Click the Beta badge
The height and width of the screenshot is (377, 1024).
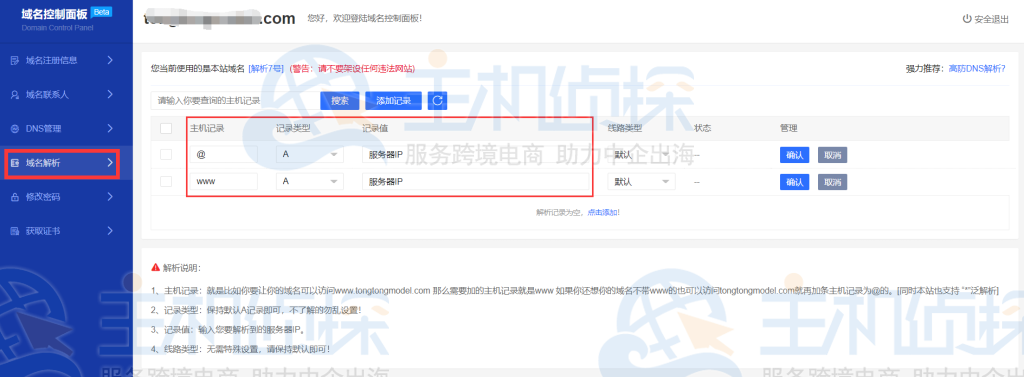click(x=101, y=12)
